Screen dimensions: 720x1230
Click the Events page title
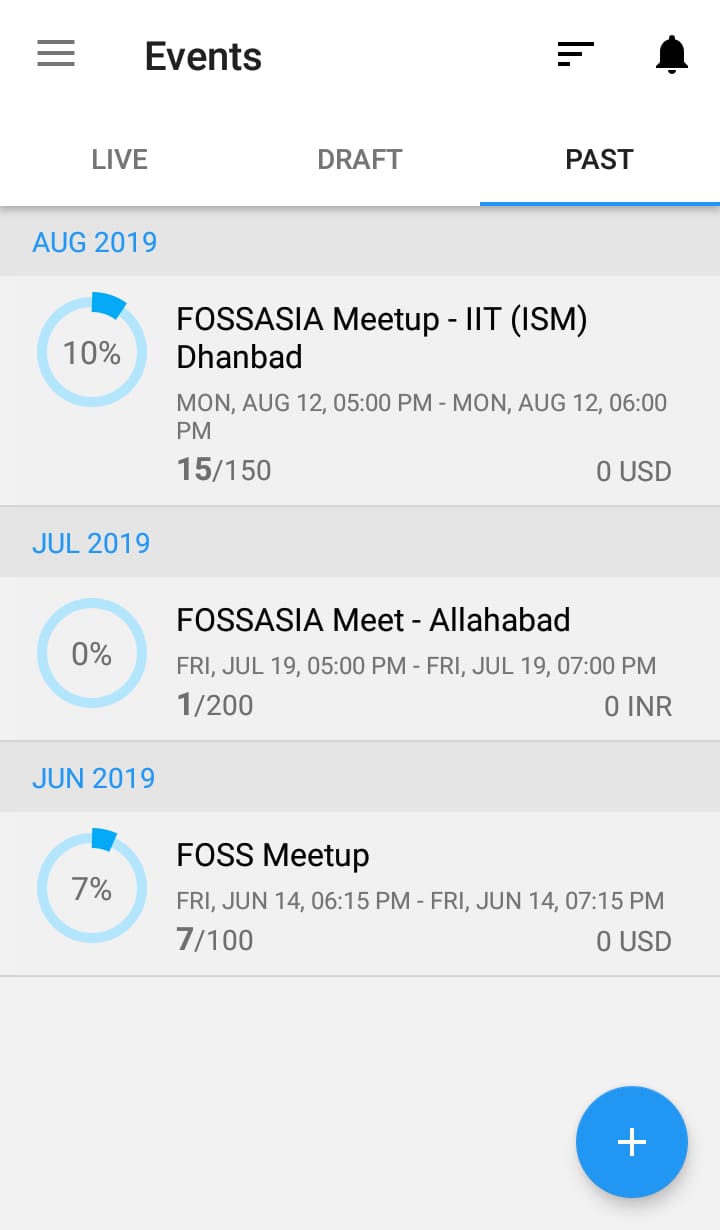coord(203,56)
